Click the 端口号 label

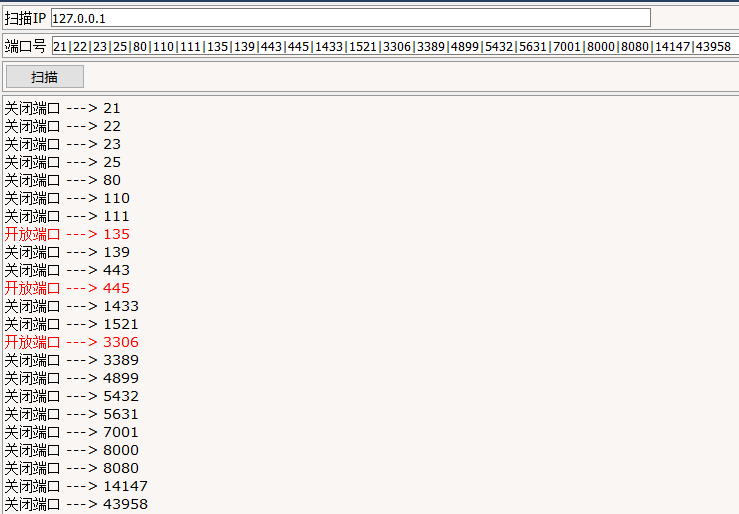(26, 46)
